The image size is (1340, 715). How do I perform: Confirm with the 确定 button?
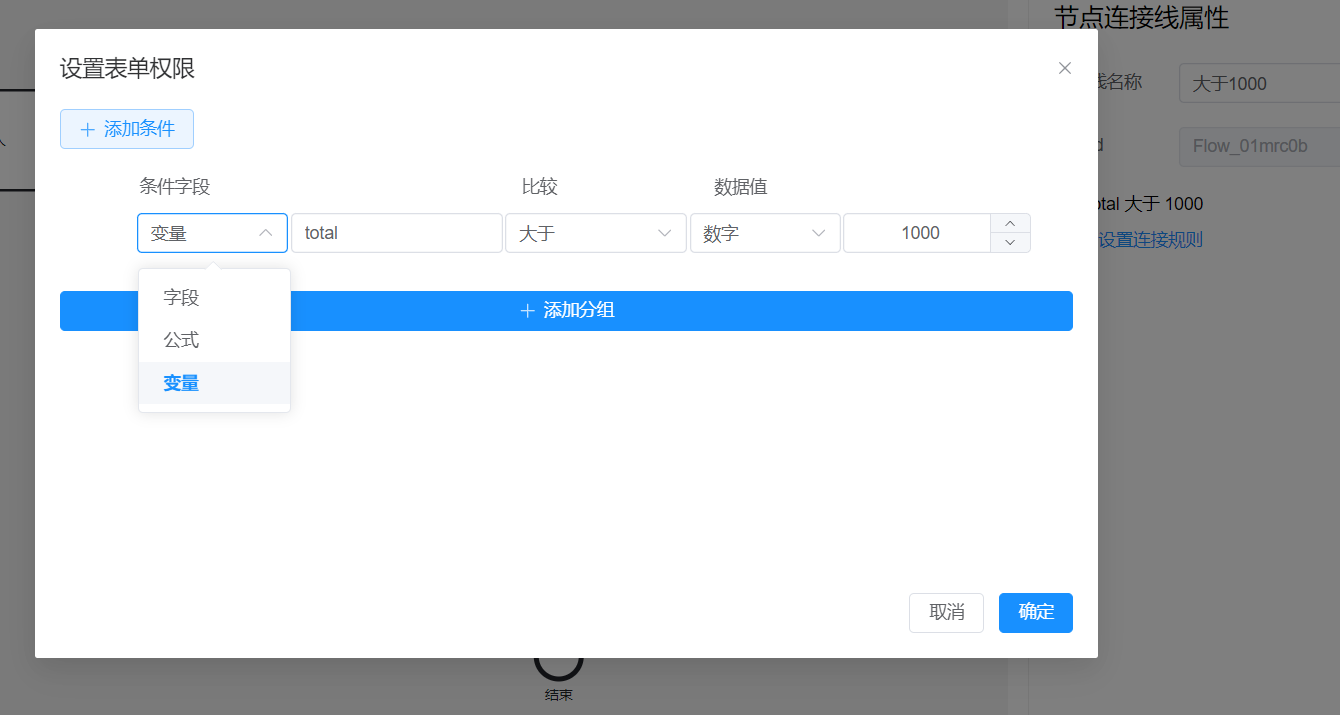click(1035, 613)
